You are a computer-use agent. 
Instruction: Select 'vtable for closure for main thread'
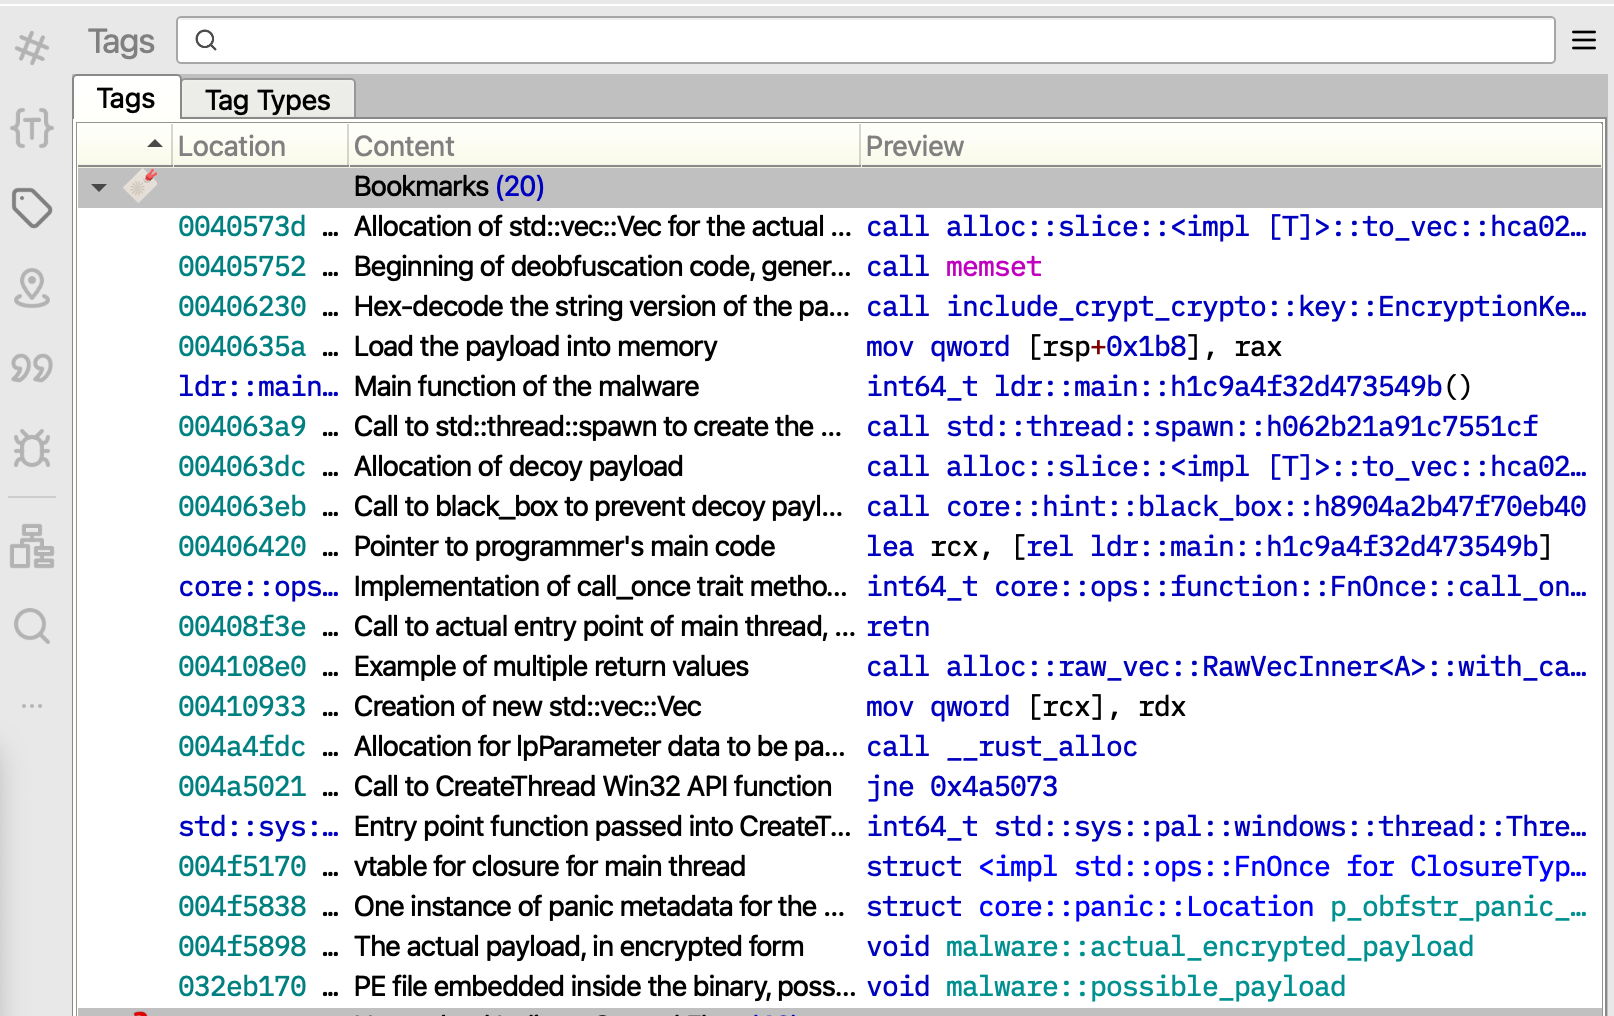click(x=549, y=867)
